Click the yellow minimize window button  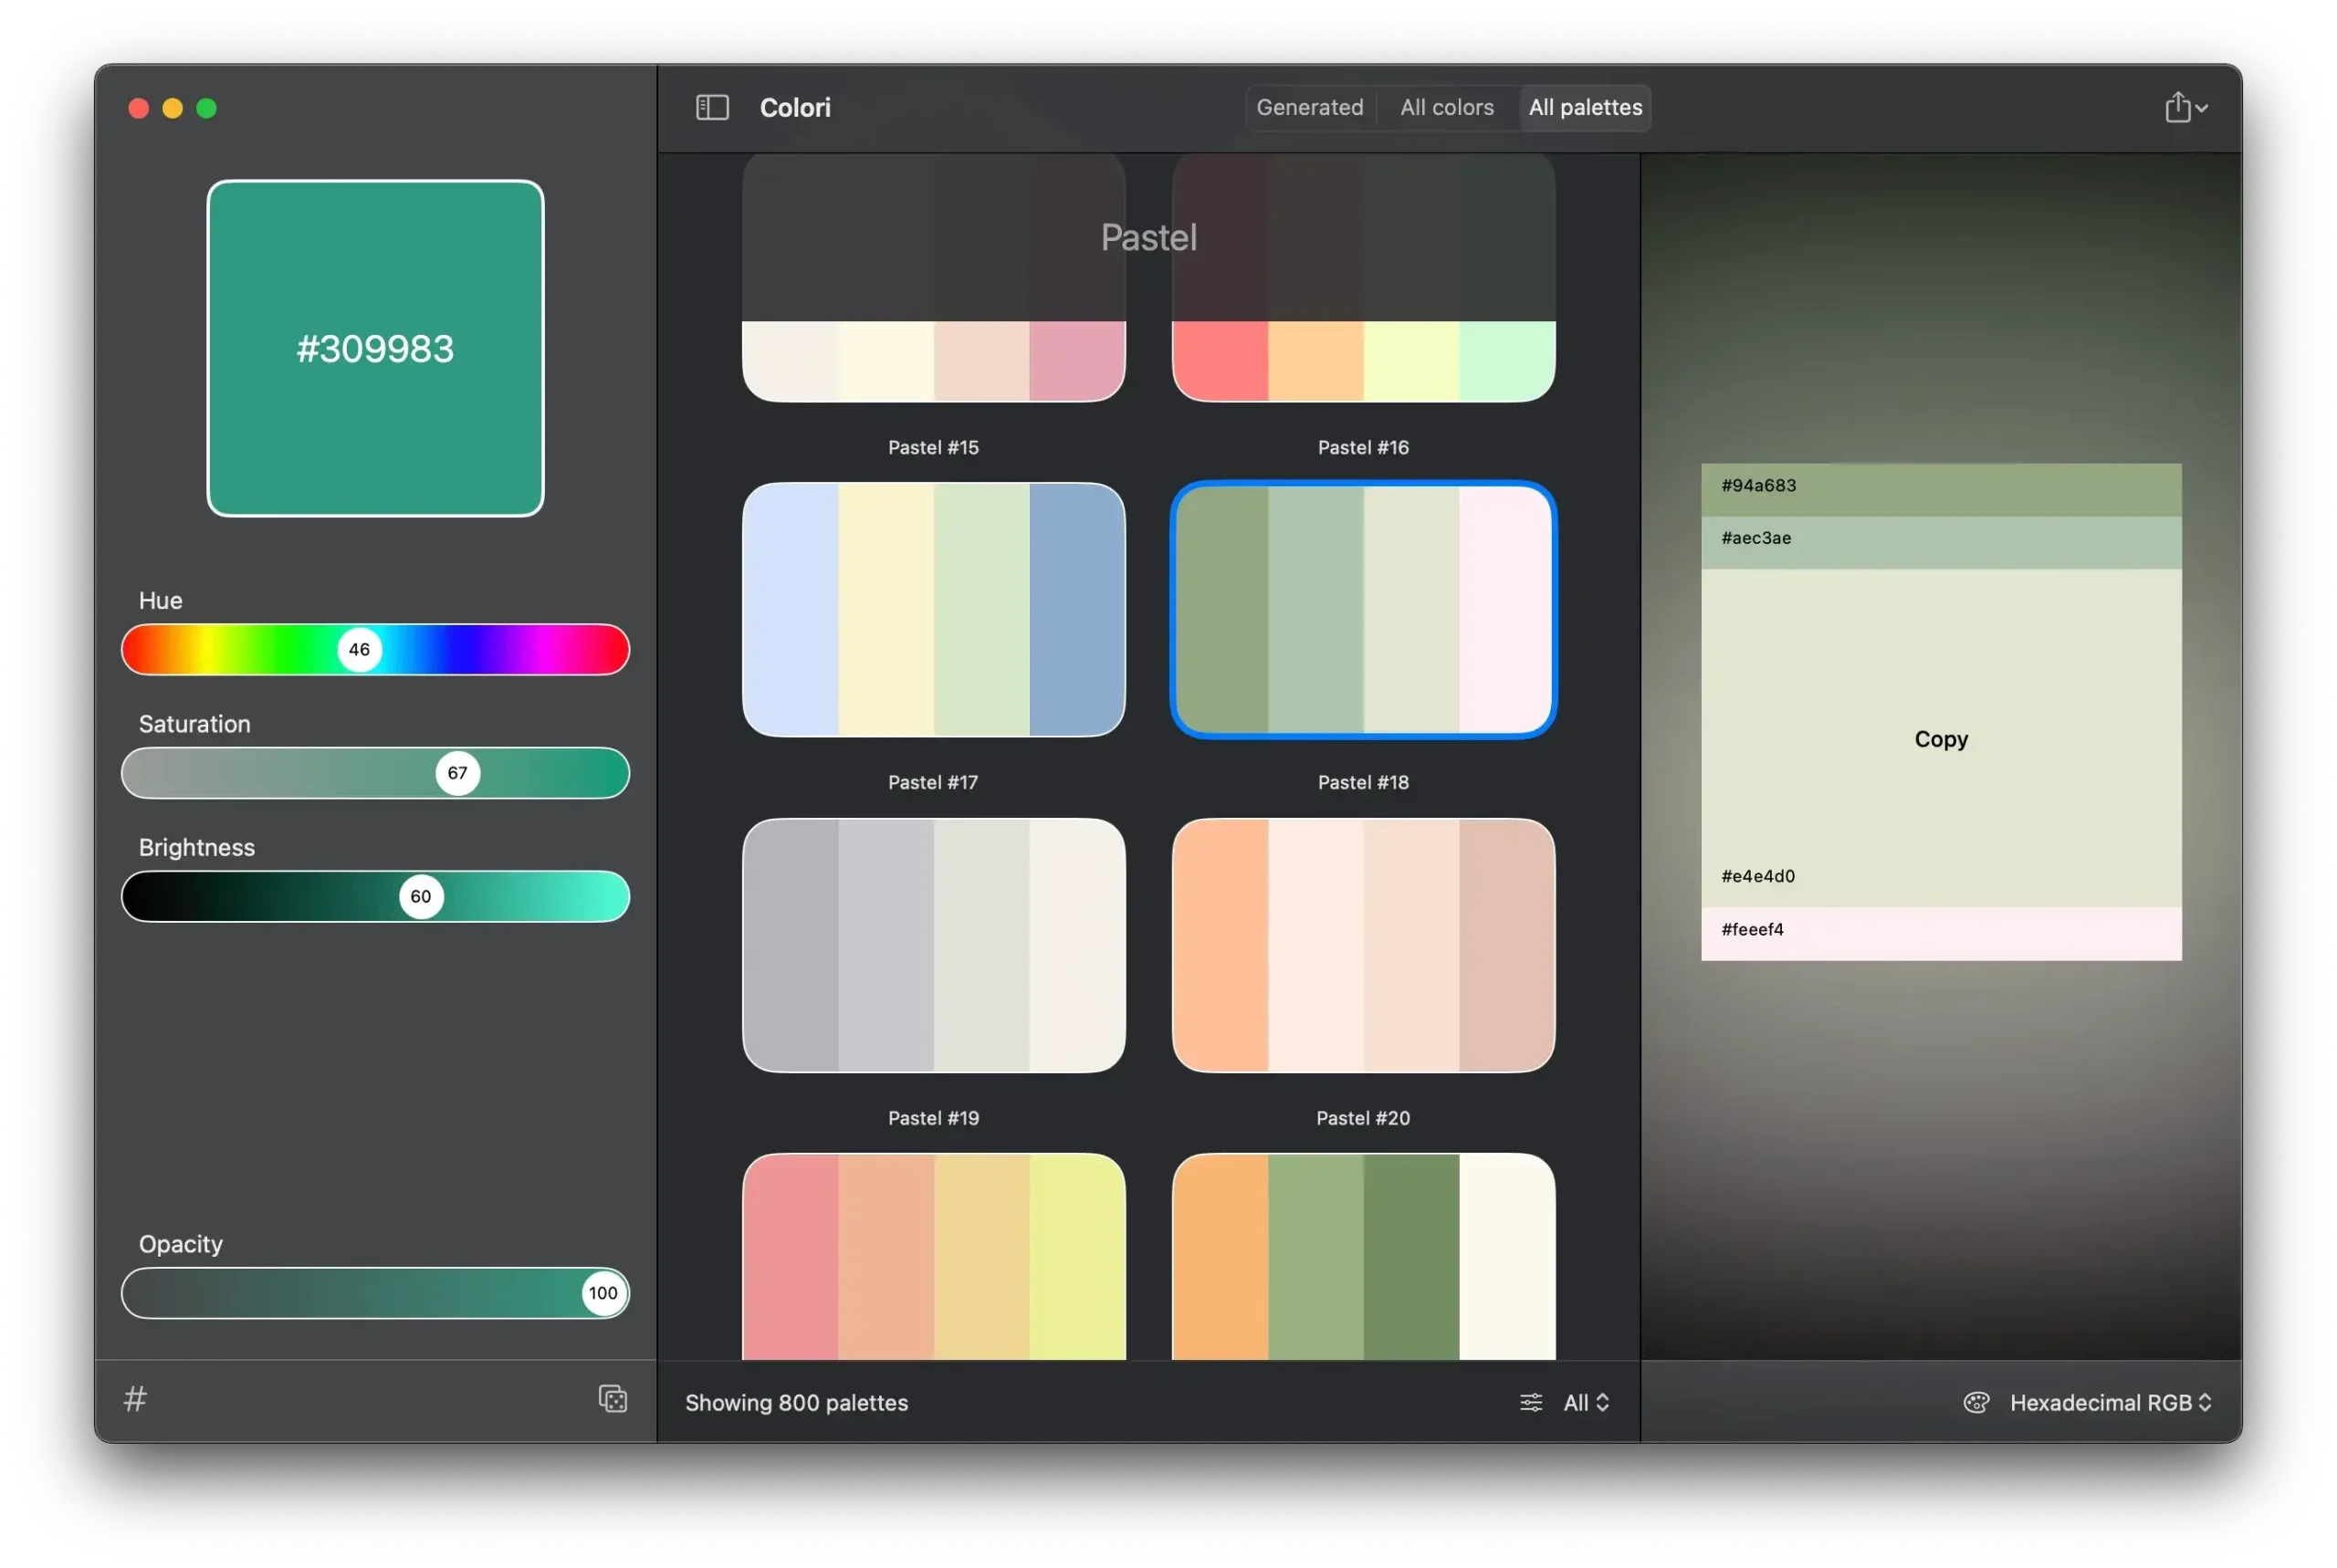pos(173,108)
